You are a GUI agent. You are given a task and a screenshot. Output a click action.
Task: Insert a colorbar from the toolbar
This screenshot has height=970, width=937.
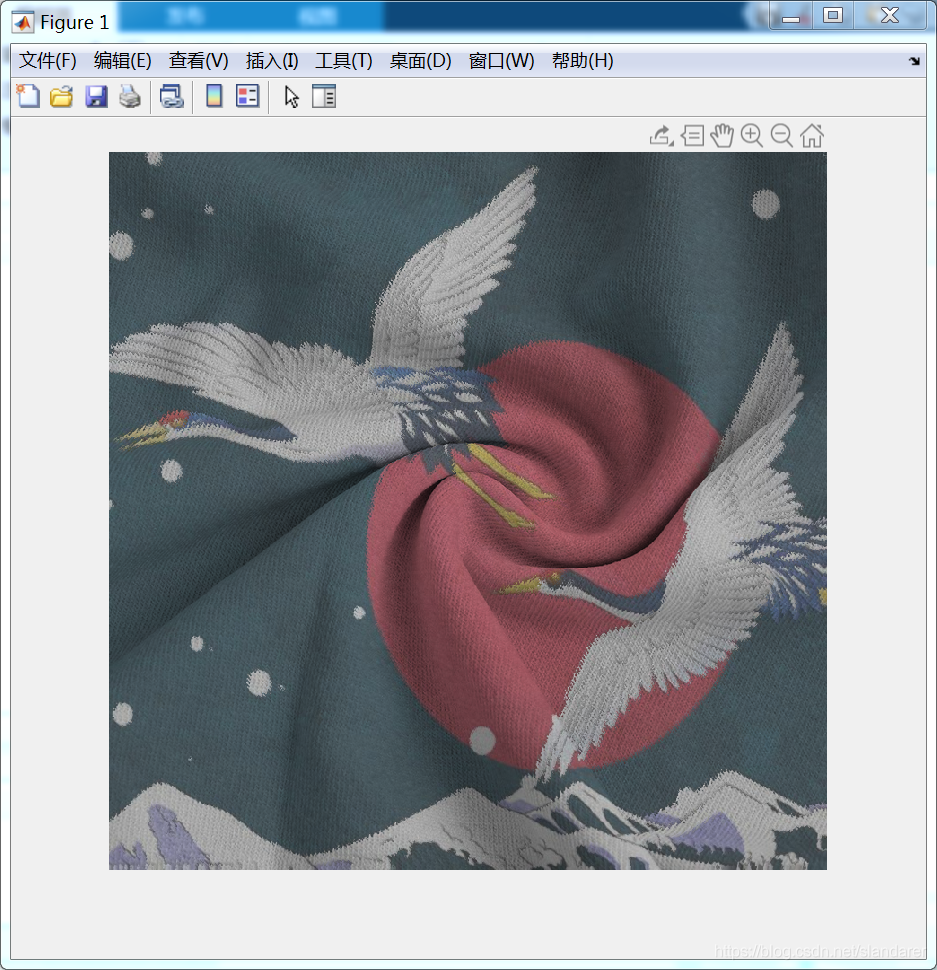pyautogui.click(x=214, y=97)
